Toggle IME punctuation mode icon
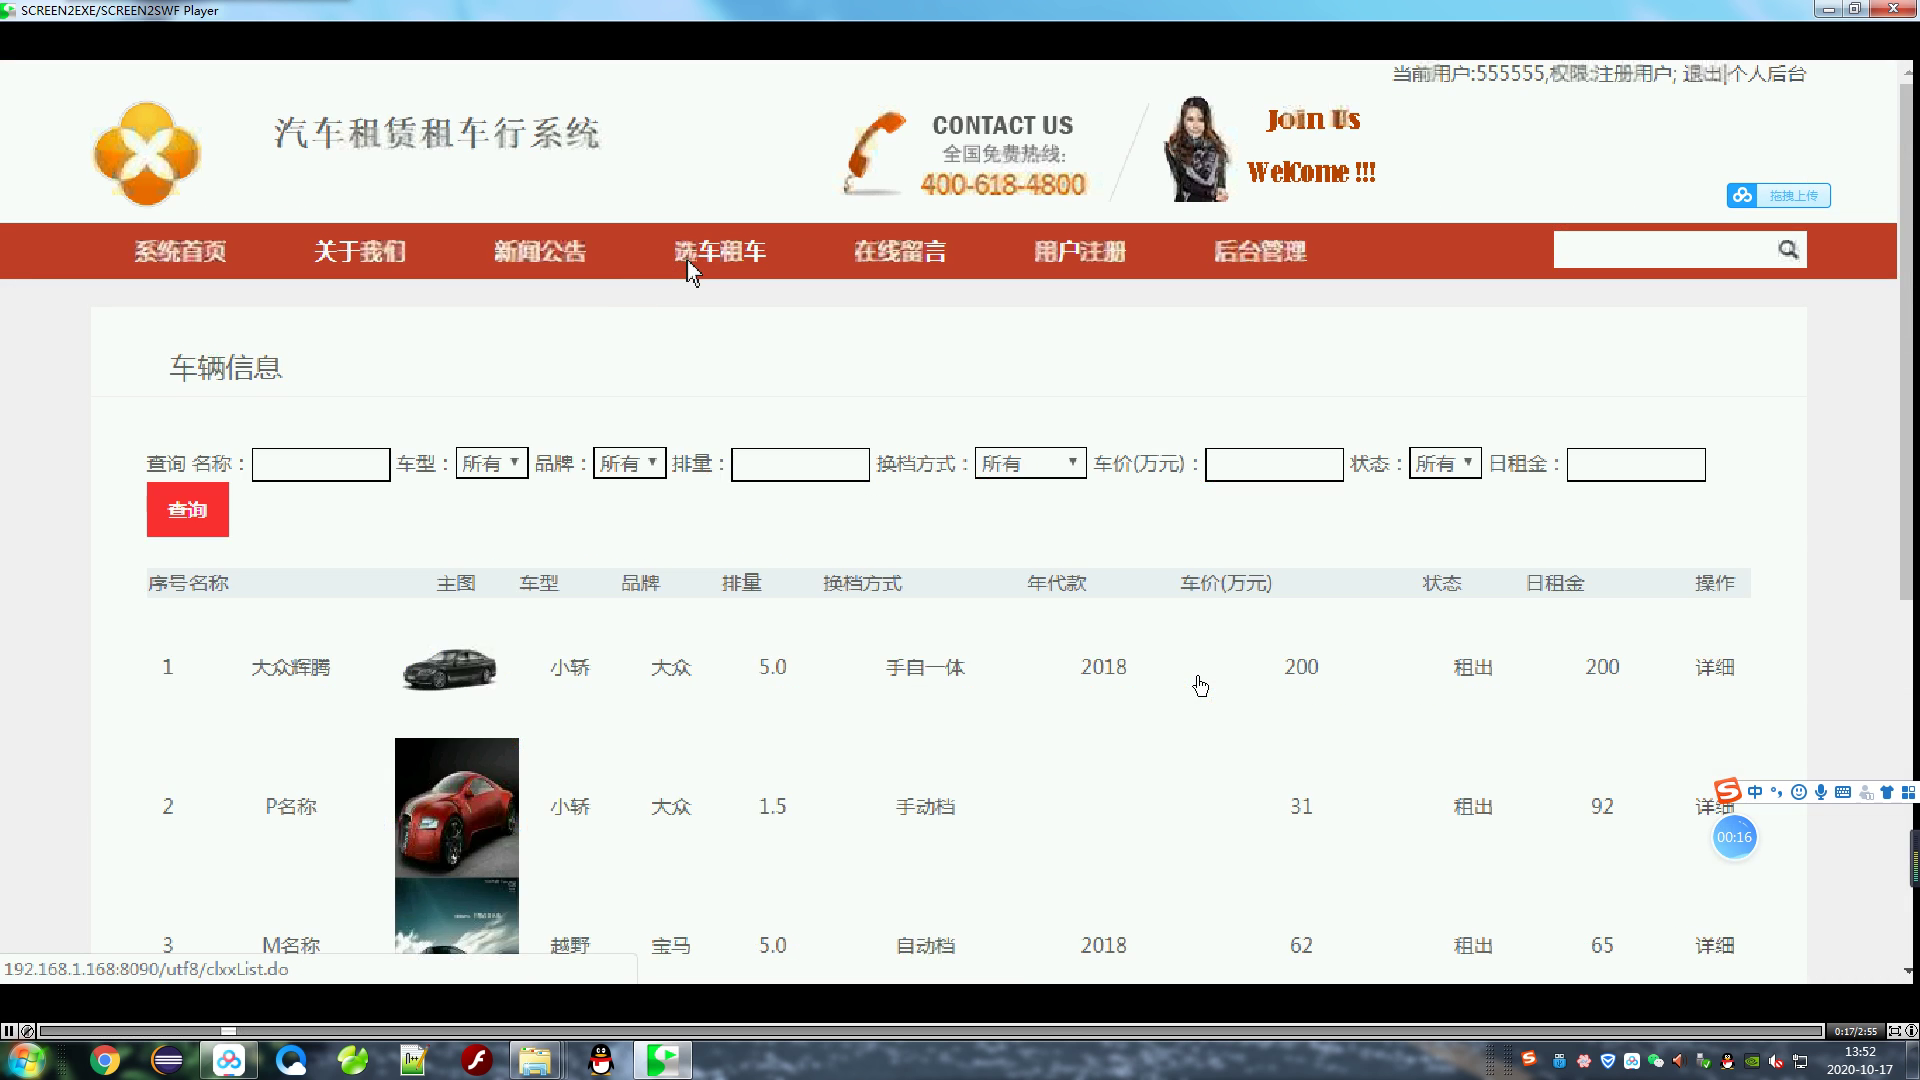 pyautogui.click(x=1777, y=792)
